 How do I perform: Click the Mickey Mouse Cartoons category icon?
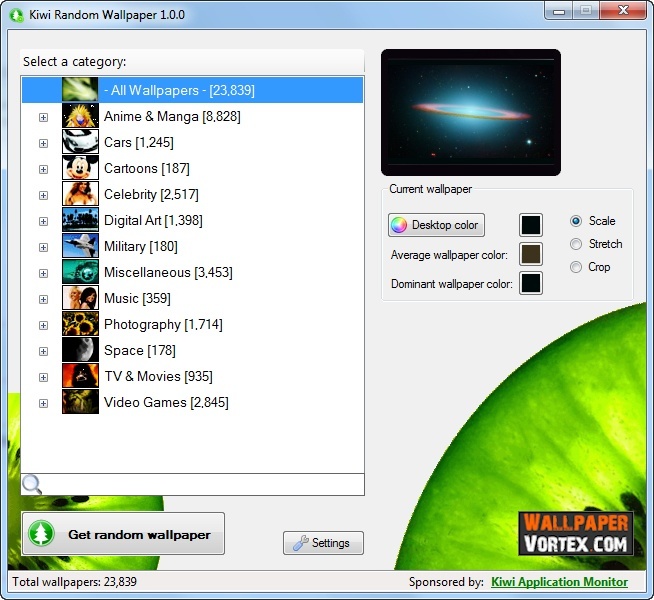[80, 168]
